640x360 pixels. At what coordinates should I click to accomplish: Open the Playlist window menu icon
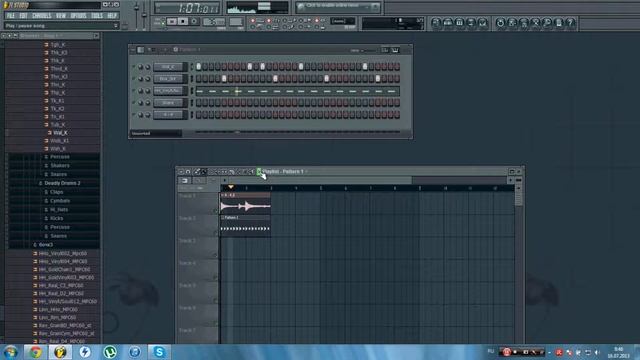[x=181, y=172]
